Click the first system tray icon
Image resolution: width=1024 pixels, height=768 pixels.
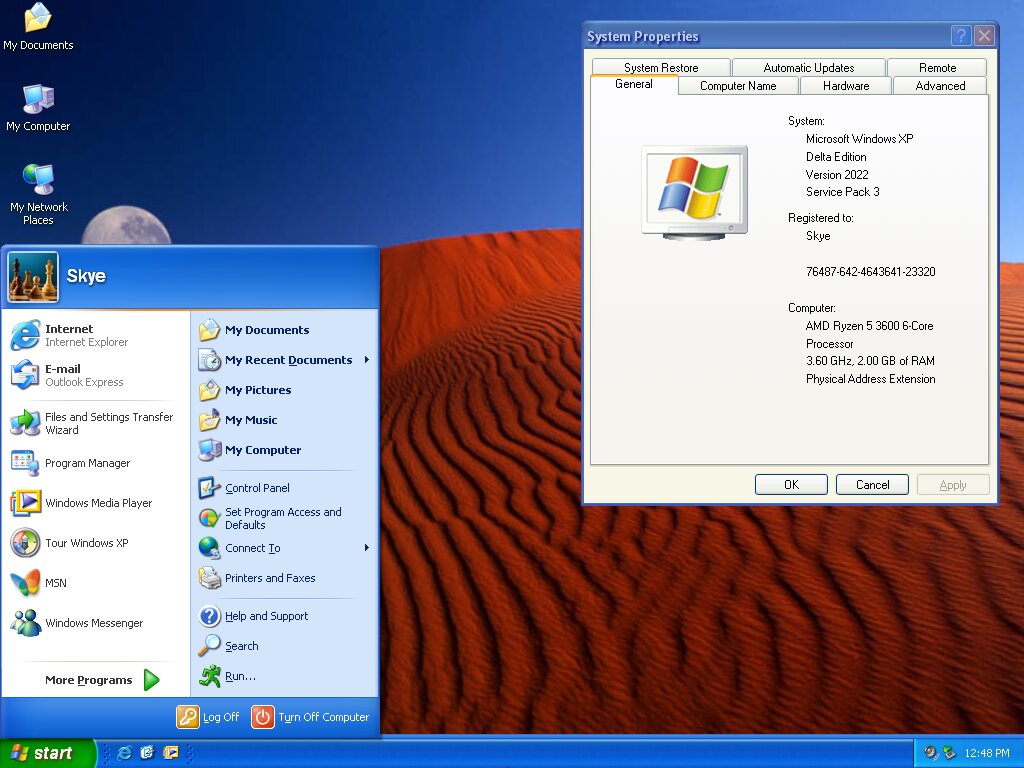930,753
